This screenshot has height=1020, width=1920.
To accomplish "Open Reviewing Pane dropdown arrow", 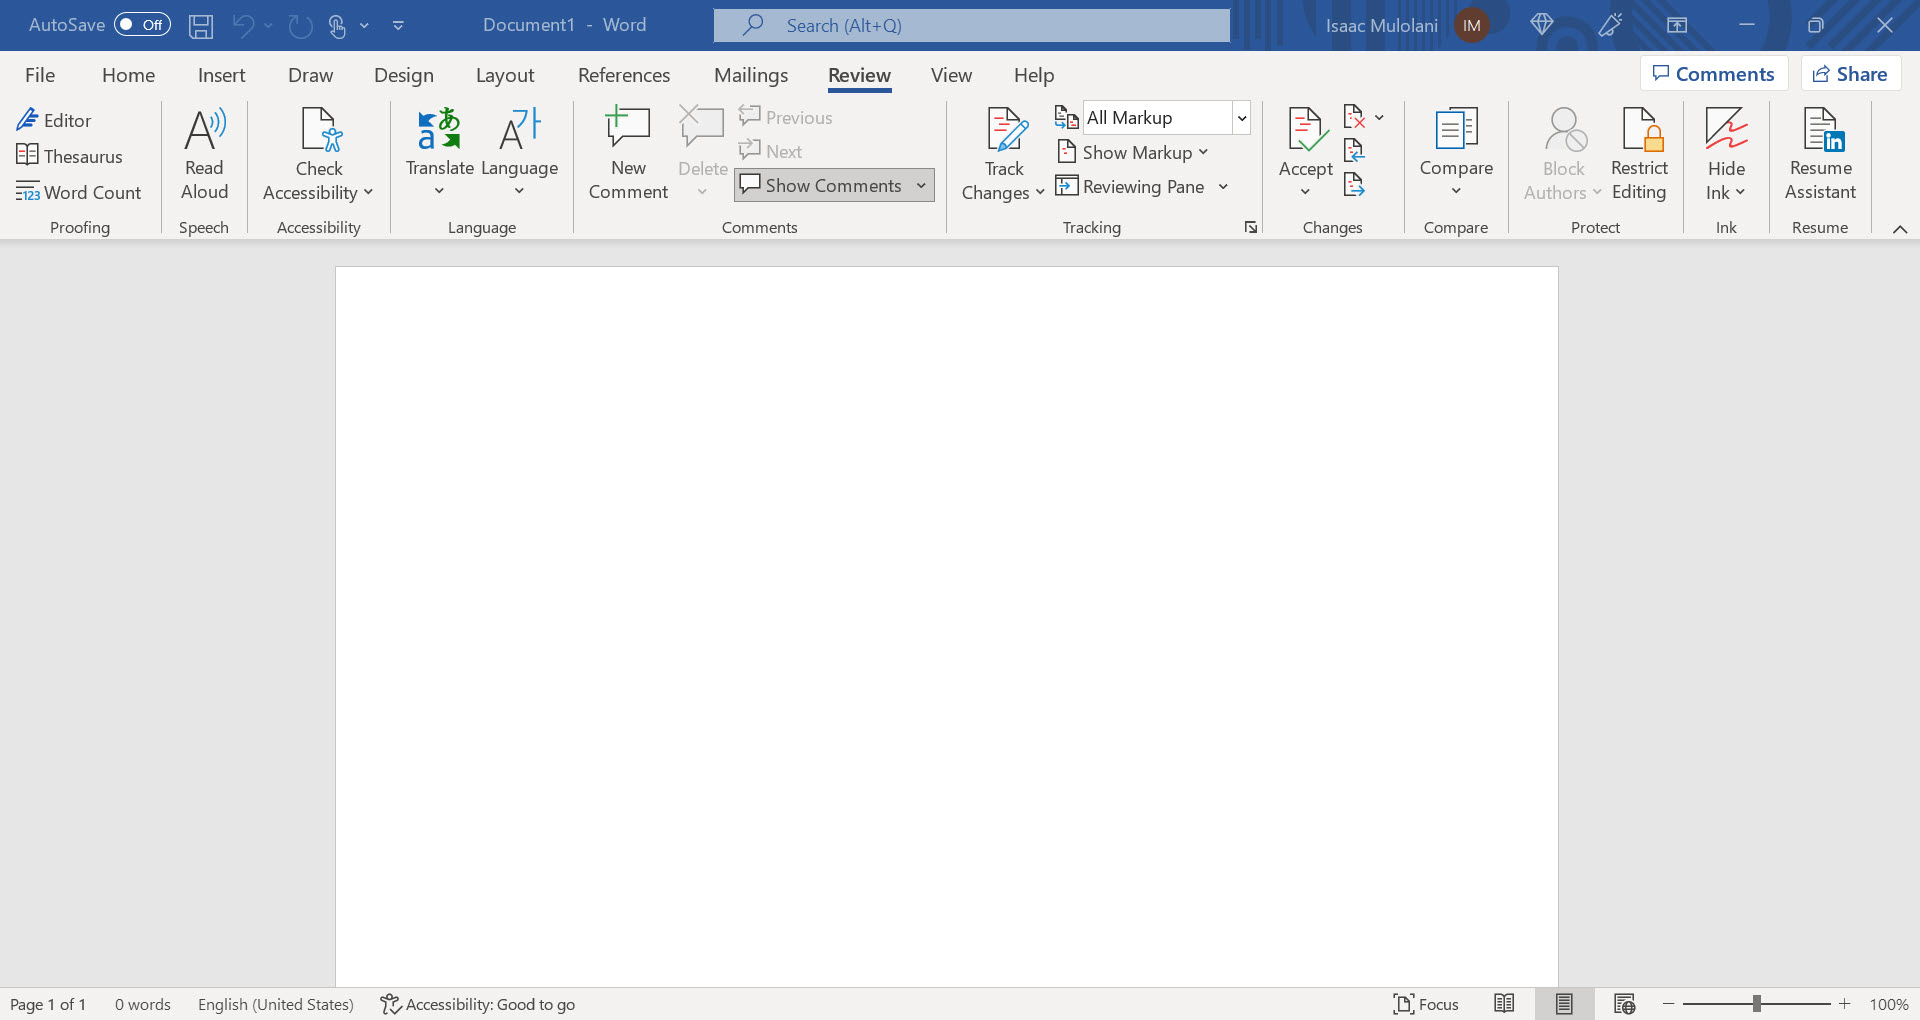I will click(1223, 186).
